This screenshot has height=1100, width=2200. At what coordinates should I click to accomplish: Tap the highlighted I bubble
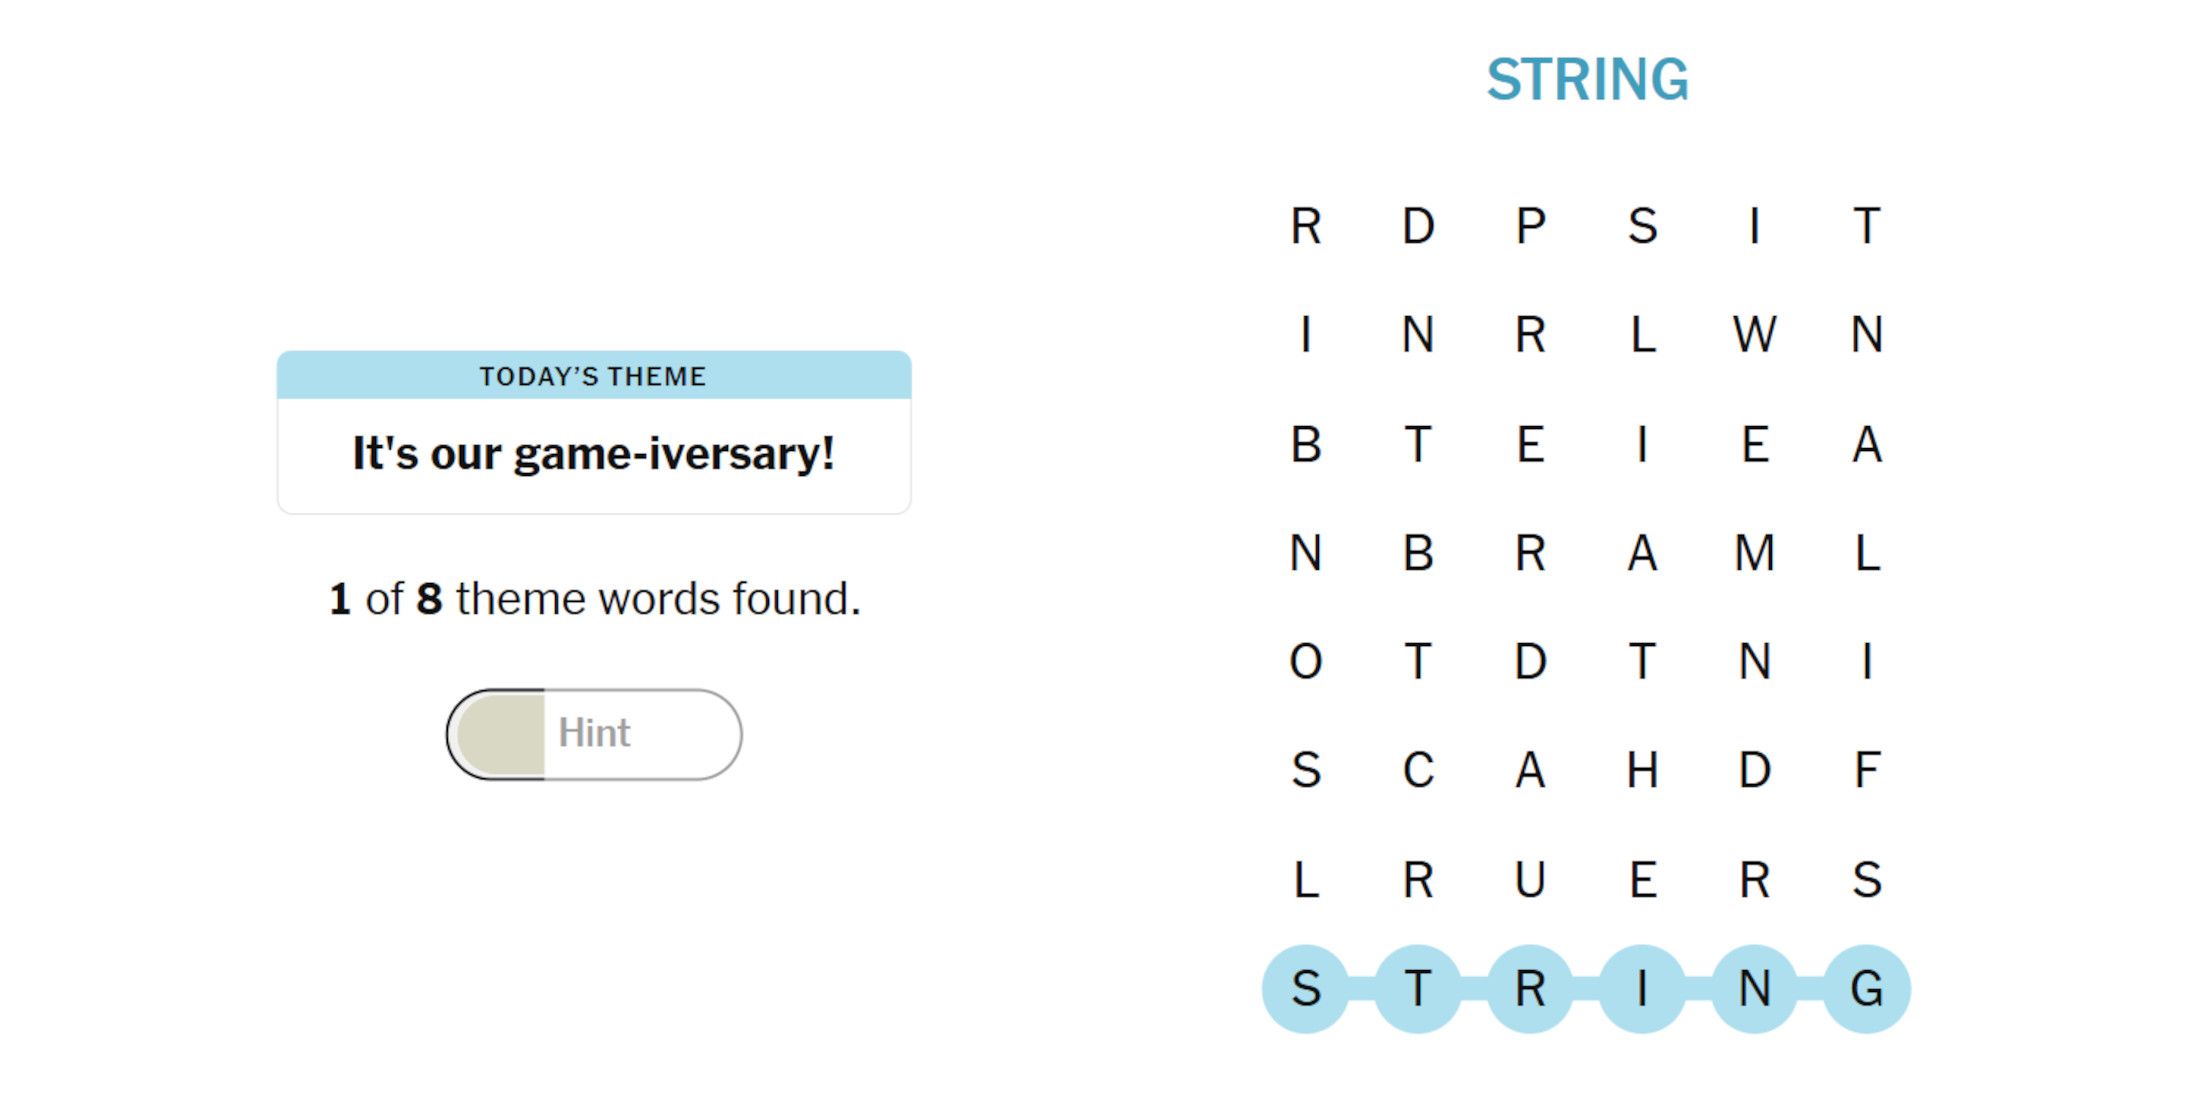(x=1642, y=989)
